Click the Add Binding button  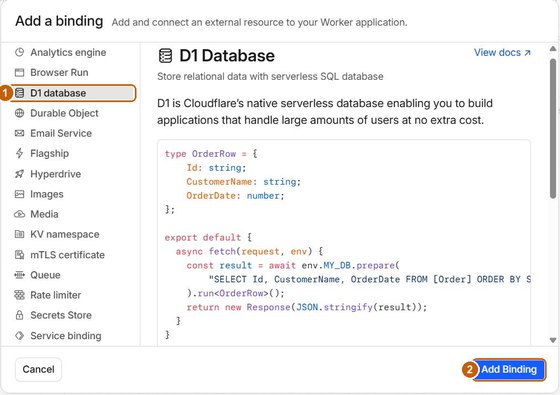coord(509,369)
